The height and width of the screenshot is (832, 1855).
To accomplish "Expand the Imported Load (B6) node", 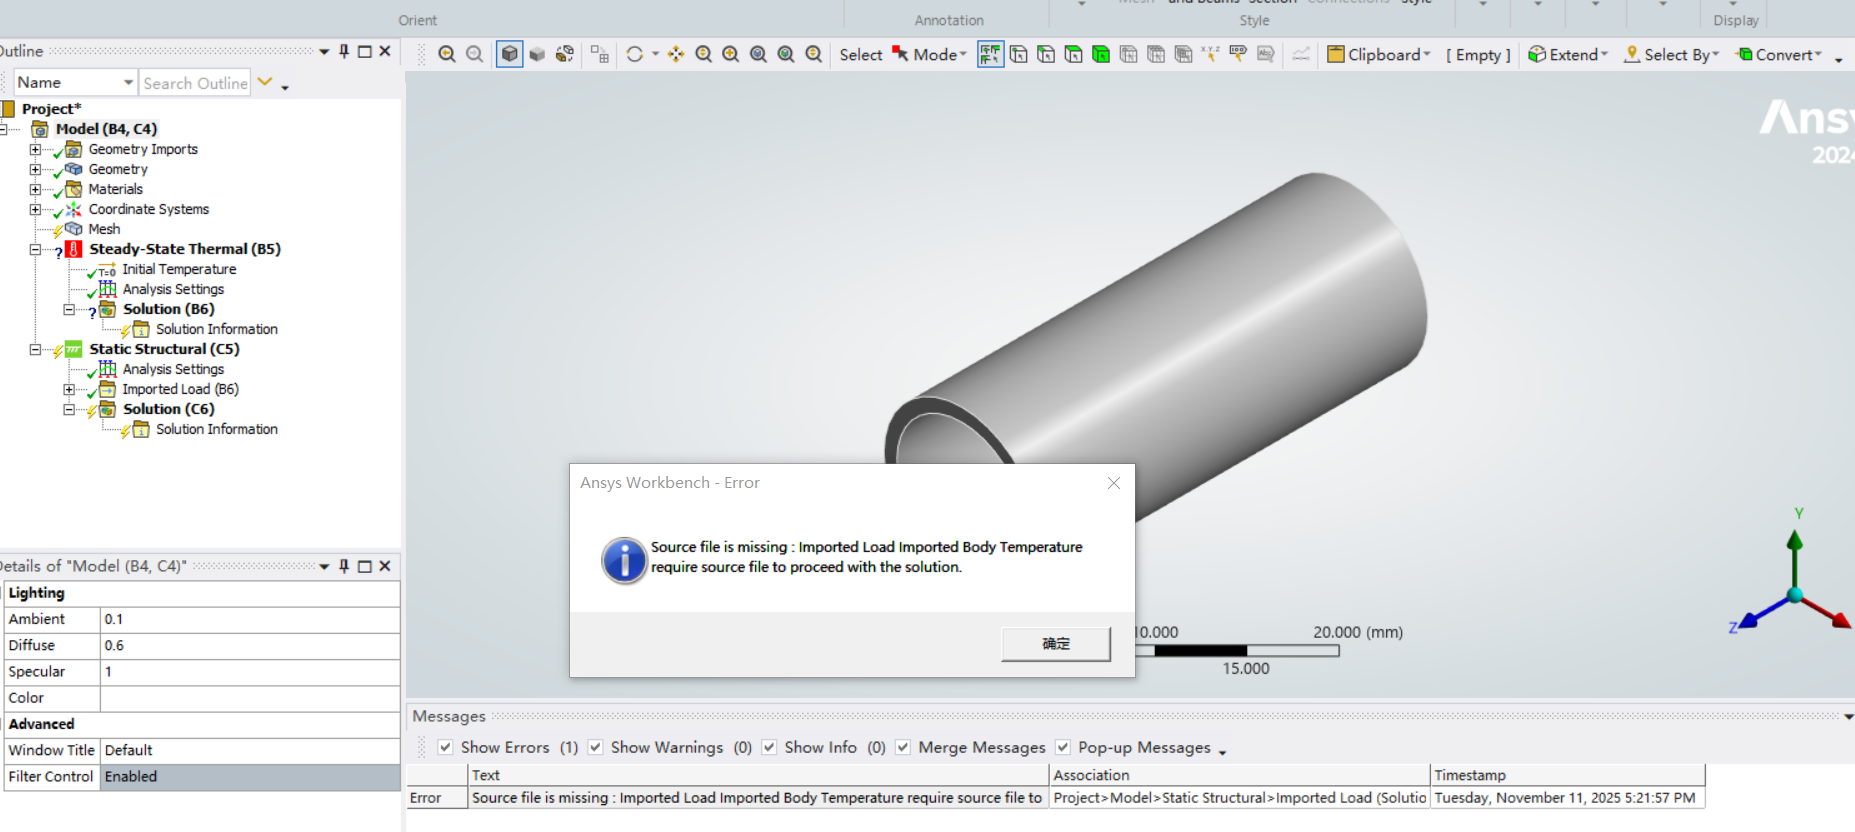I will (69, 390).
